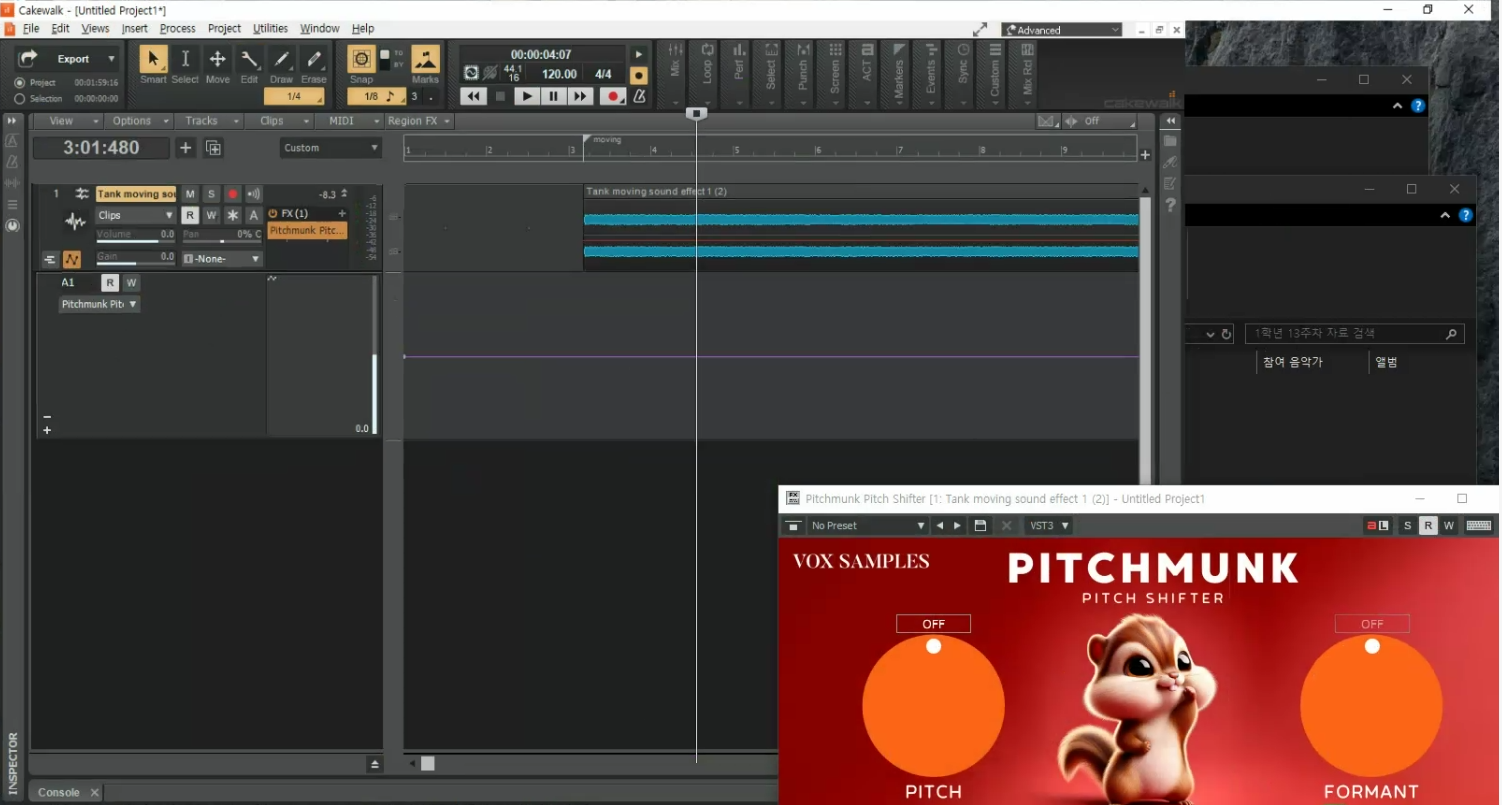Open track control Custom dropdown
Screen dimensions: 1502x805
(331, 148)
